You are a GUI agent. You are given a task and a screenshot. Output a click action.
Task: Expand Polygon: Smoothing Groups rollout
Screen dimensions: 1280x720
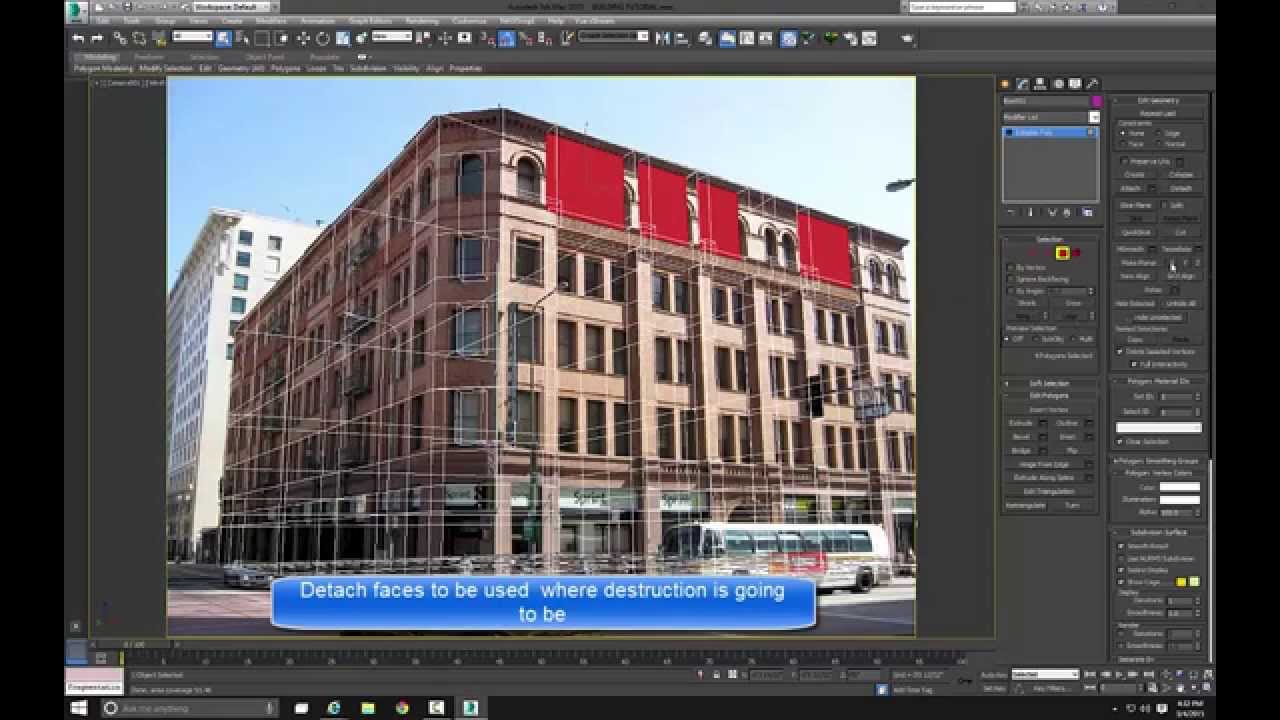tap(1158, 460)
